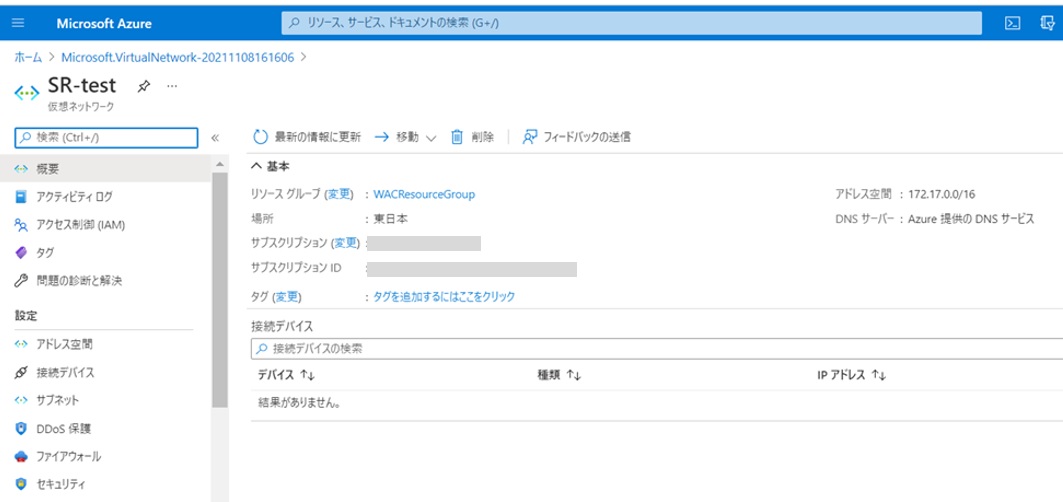Change resource group via 変更 link
This screenshot has height=502, width=1063.
[340, 195]
